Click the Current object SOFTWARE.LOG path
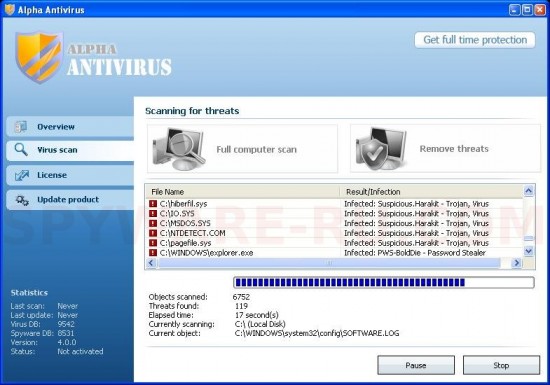This screenshot has width=550, height=385. [x=317, y=333]
